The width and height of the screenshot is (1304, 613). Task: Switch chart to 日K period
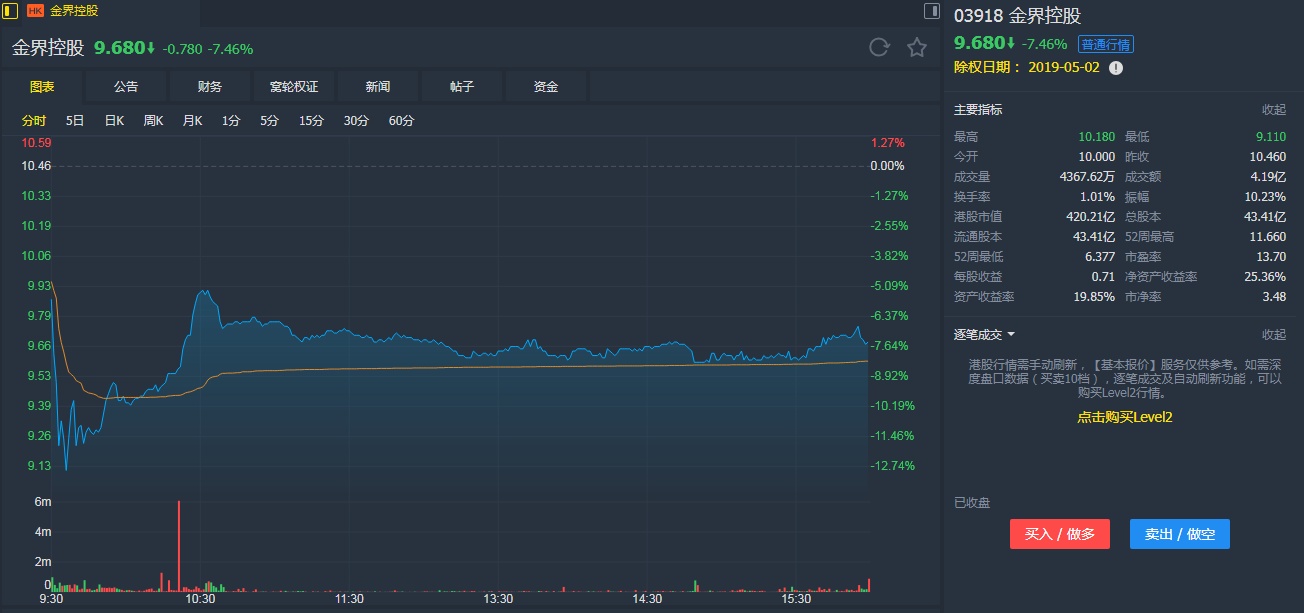(x=114, y=121)
